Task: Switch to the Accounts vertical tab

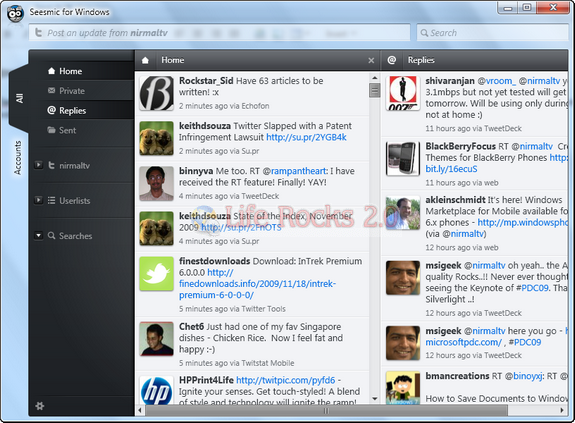Action: click(x=18, y=158)
